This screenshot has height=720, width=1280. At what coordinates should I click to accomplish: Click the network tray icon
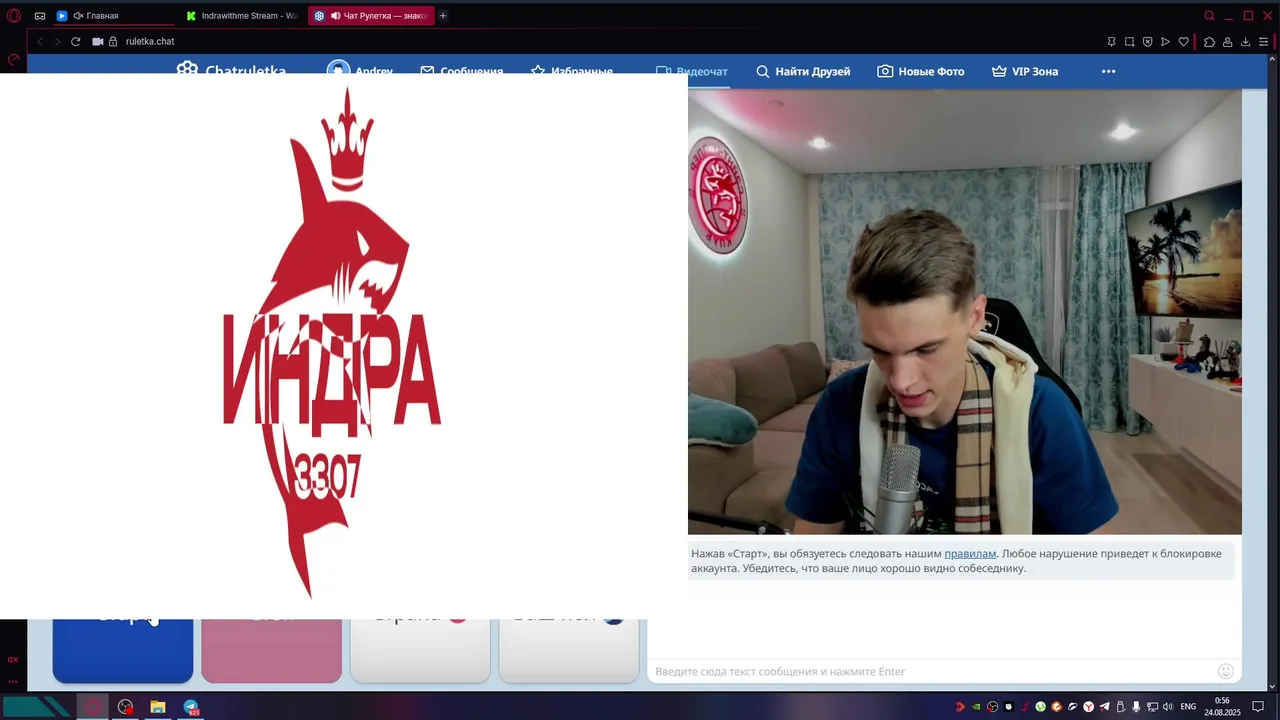point(1152,707)
